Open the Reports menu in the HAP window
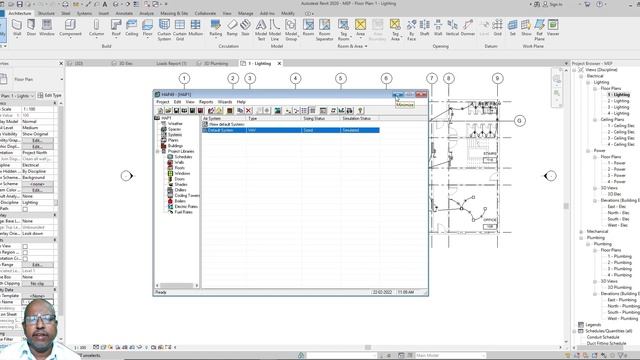This screenshot has width=640, height=360. click(x=206, y=102)
